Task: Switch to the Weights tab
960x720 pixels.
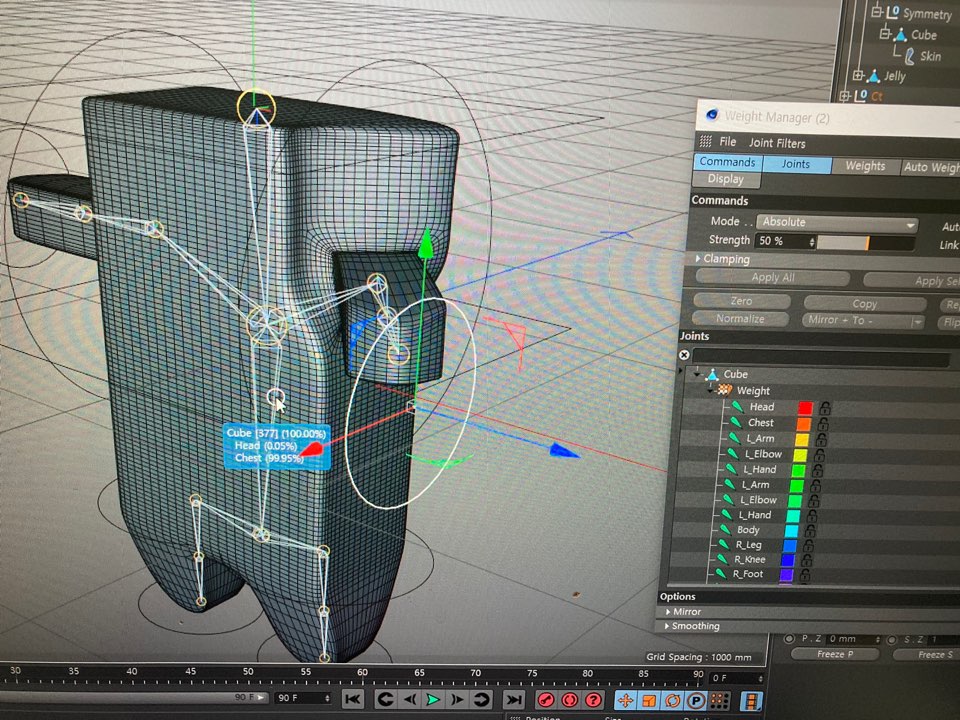Action: [865, 166]
